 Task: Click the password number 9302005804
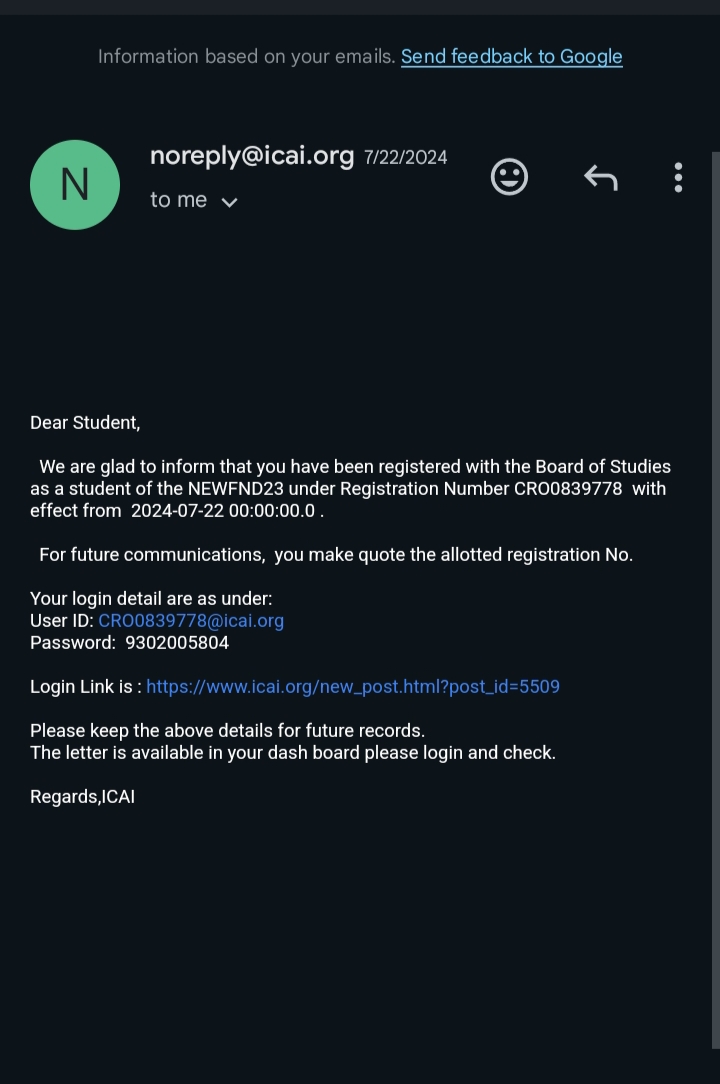(x=177, y=643)
